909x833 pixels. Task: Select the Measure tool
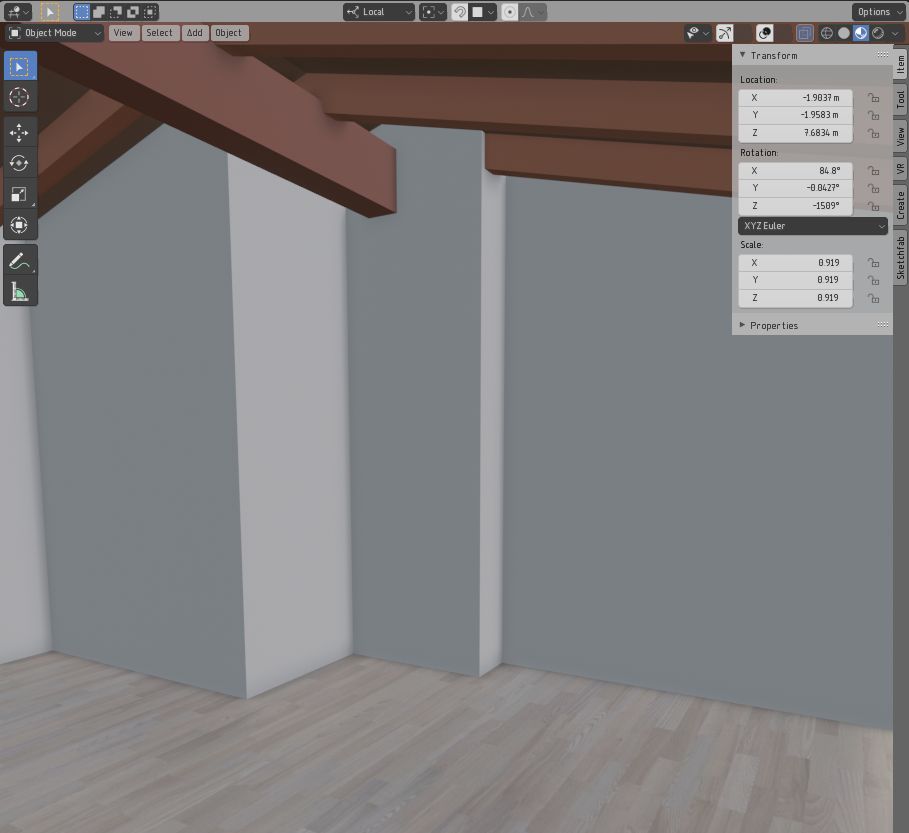[x=20, y=291]
